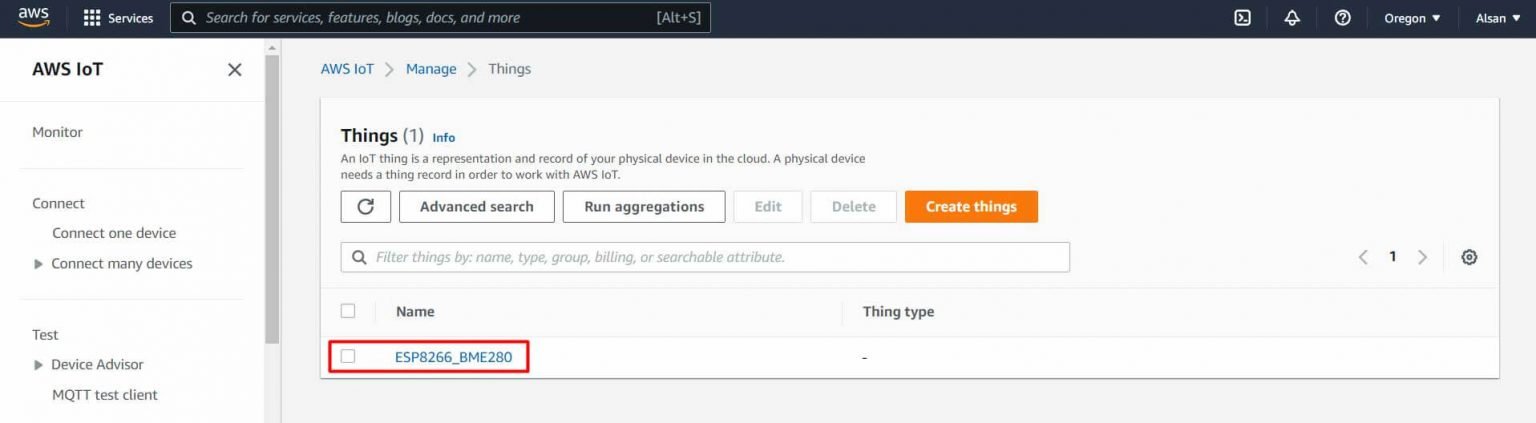Click the filter things search field
Viewport: 1536px width, 423px height.
[705, 257]
